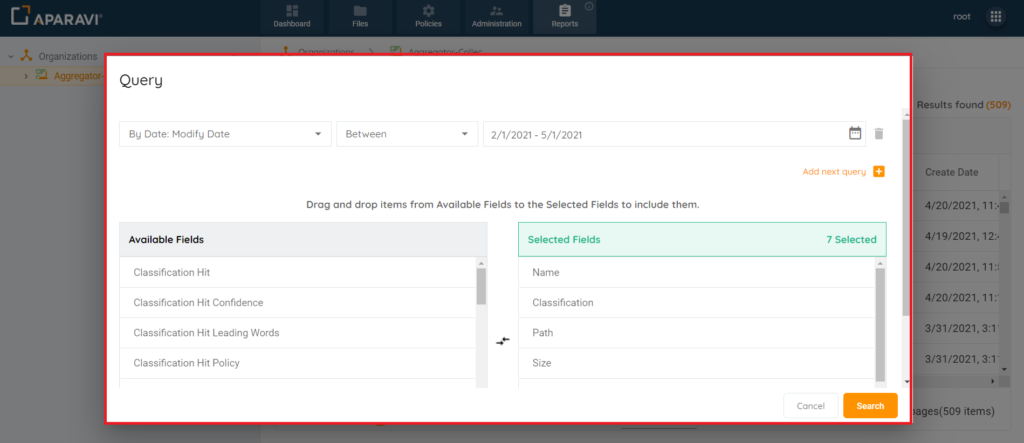Click the Aparavi logo

pyautogui.click(x=57, y=16)
